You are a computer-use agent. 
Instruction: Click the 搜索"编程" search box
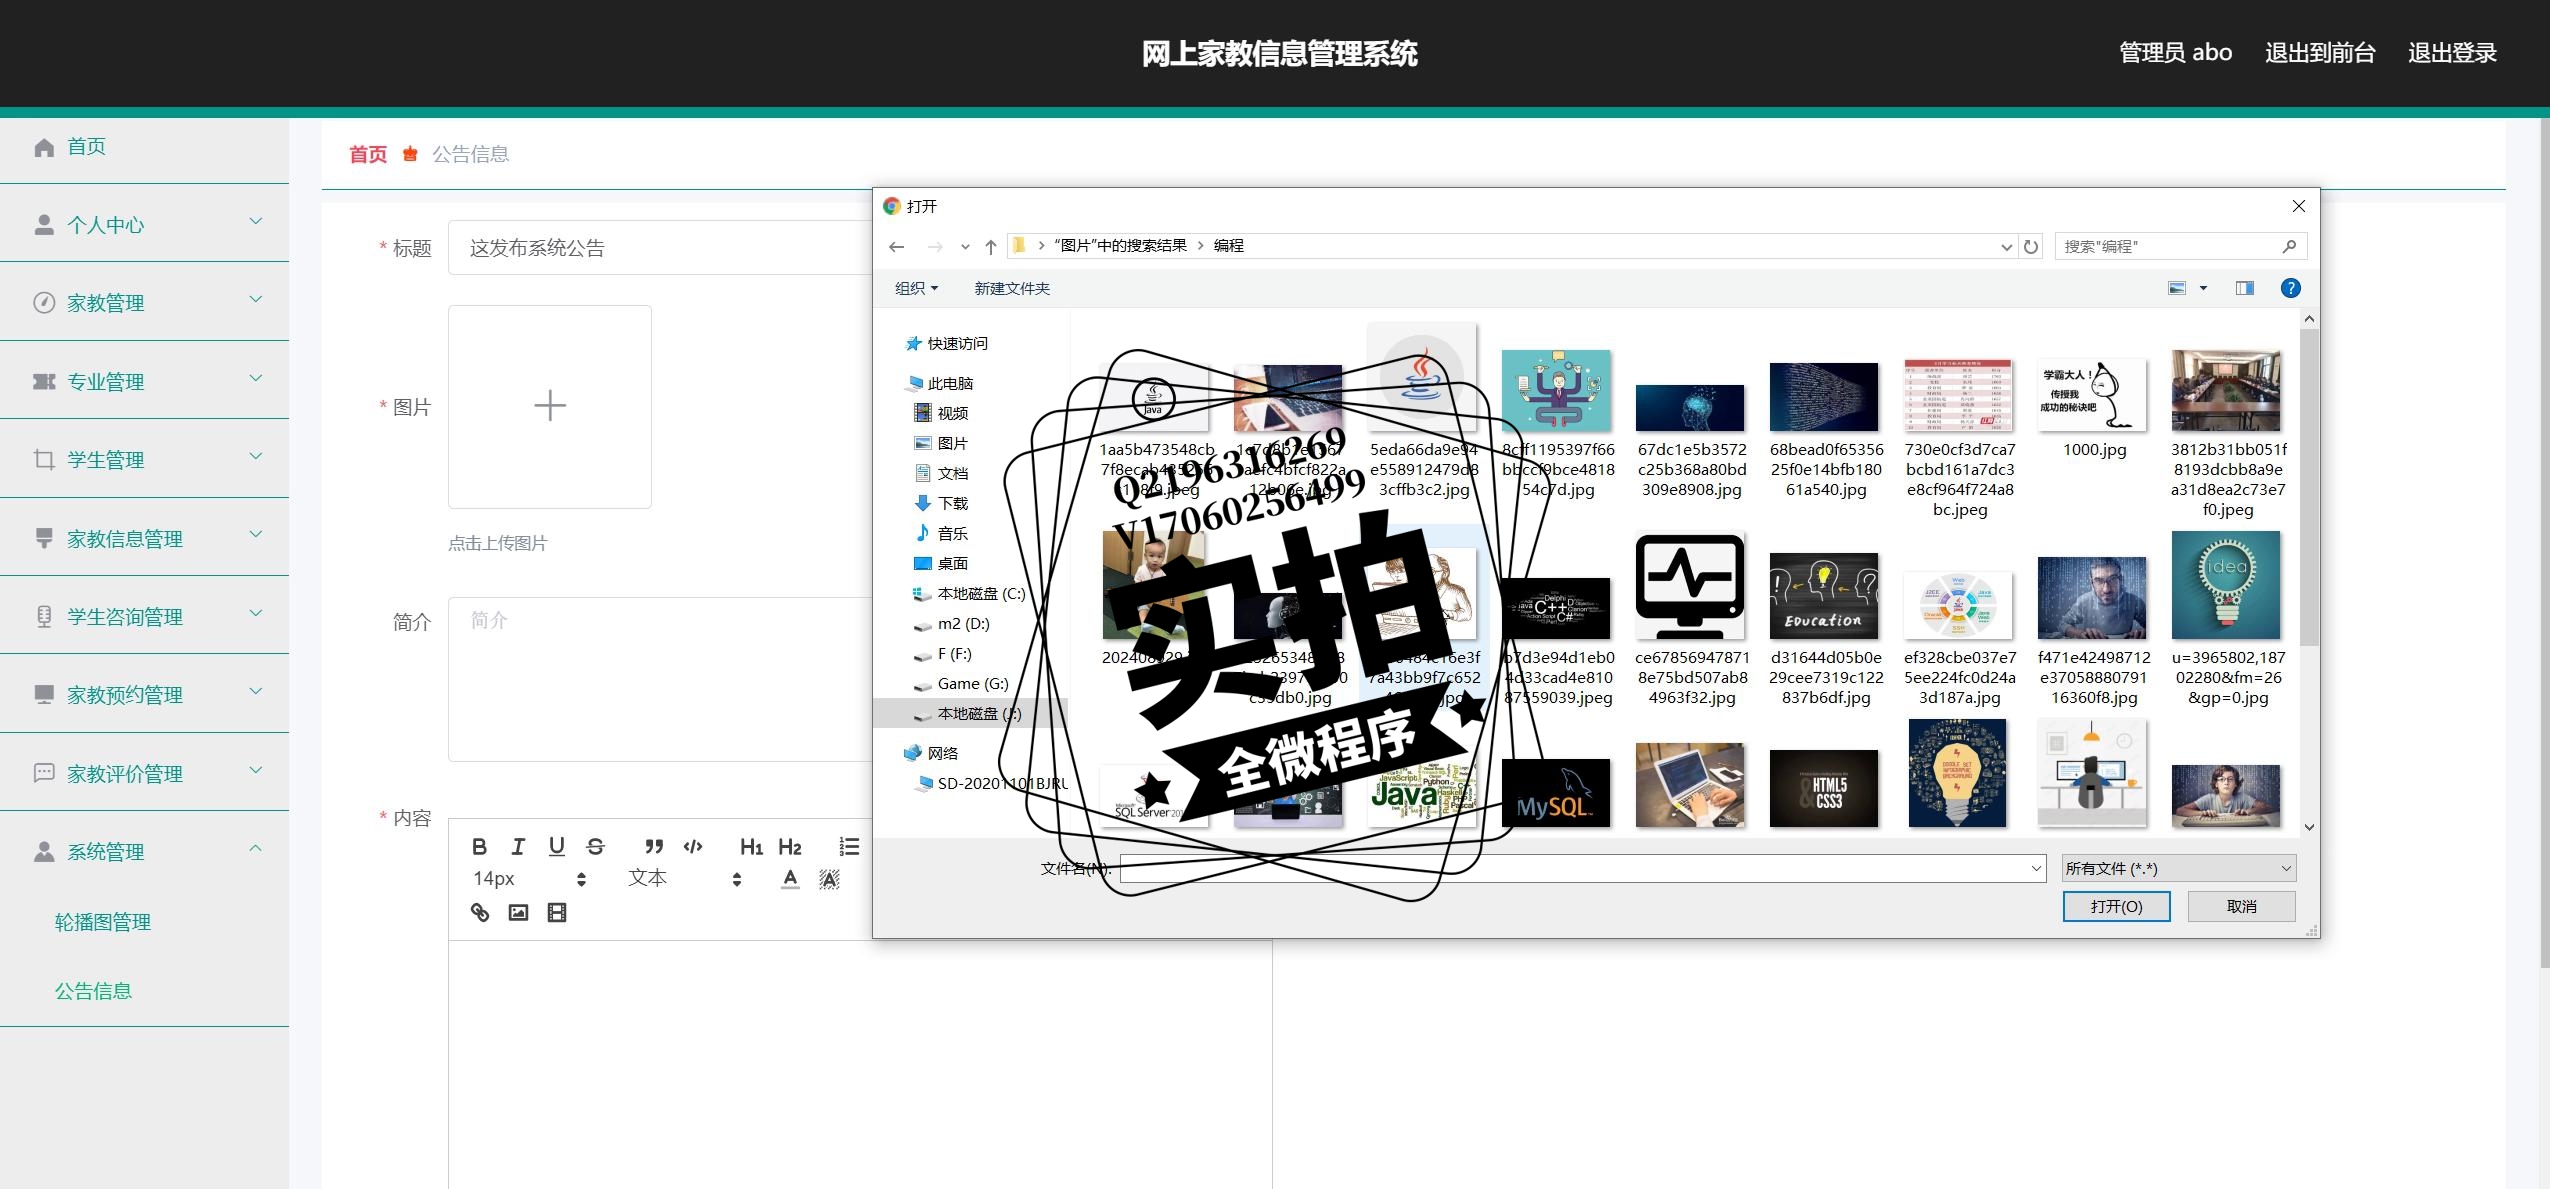pyautogui.click(x=2180, y=246)
